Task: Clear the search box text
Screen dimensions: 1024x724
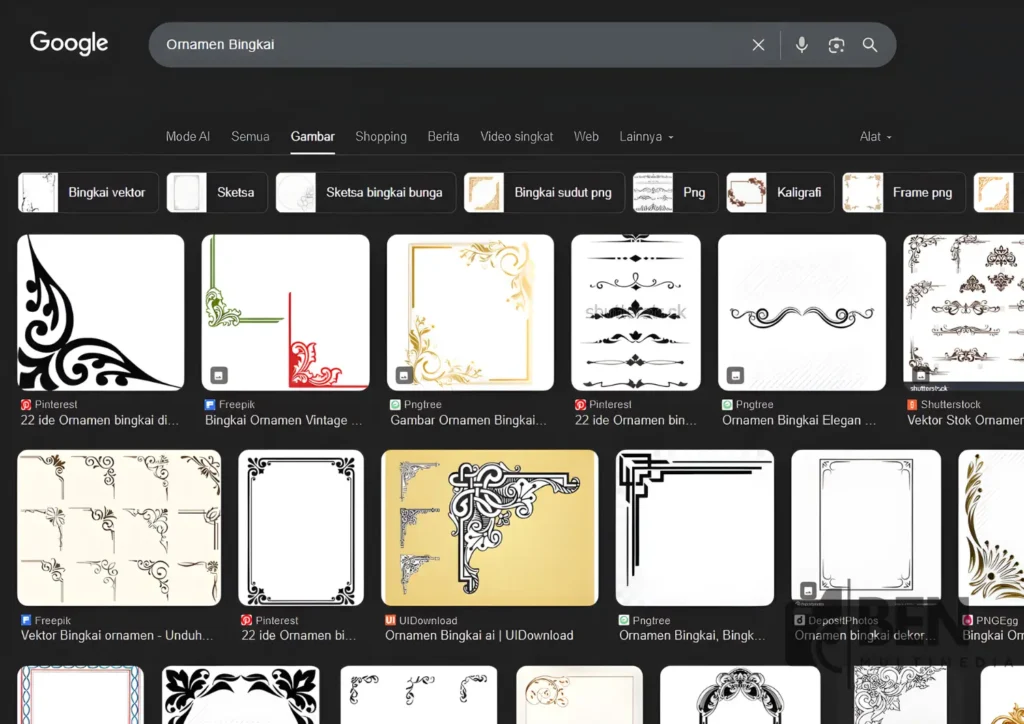Action: click(758, 45)
